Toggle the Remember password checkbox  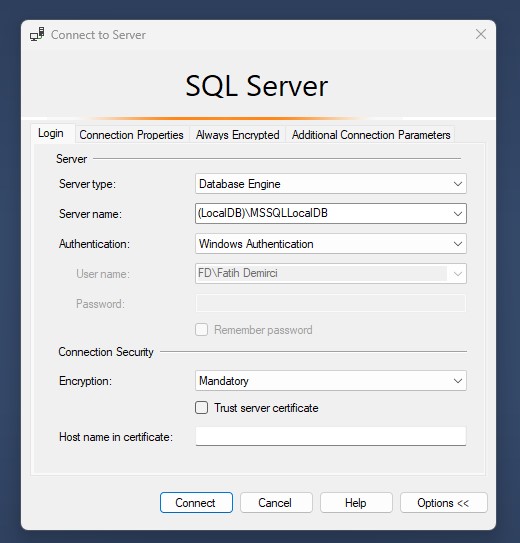click(201, 330)
